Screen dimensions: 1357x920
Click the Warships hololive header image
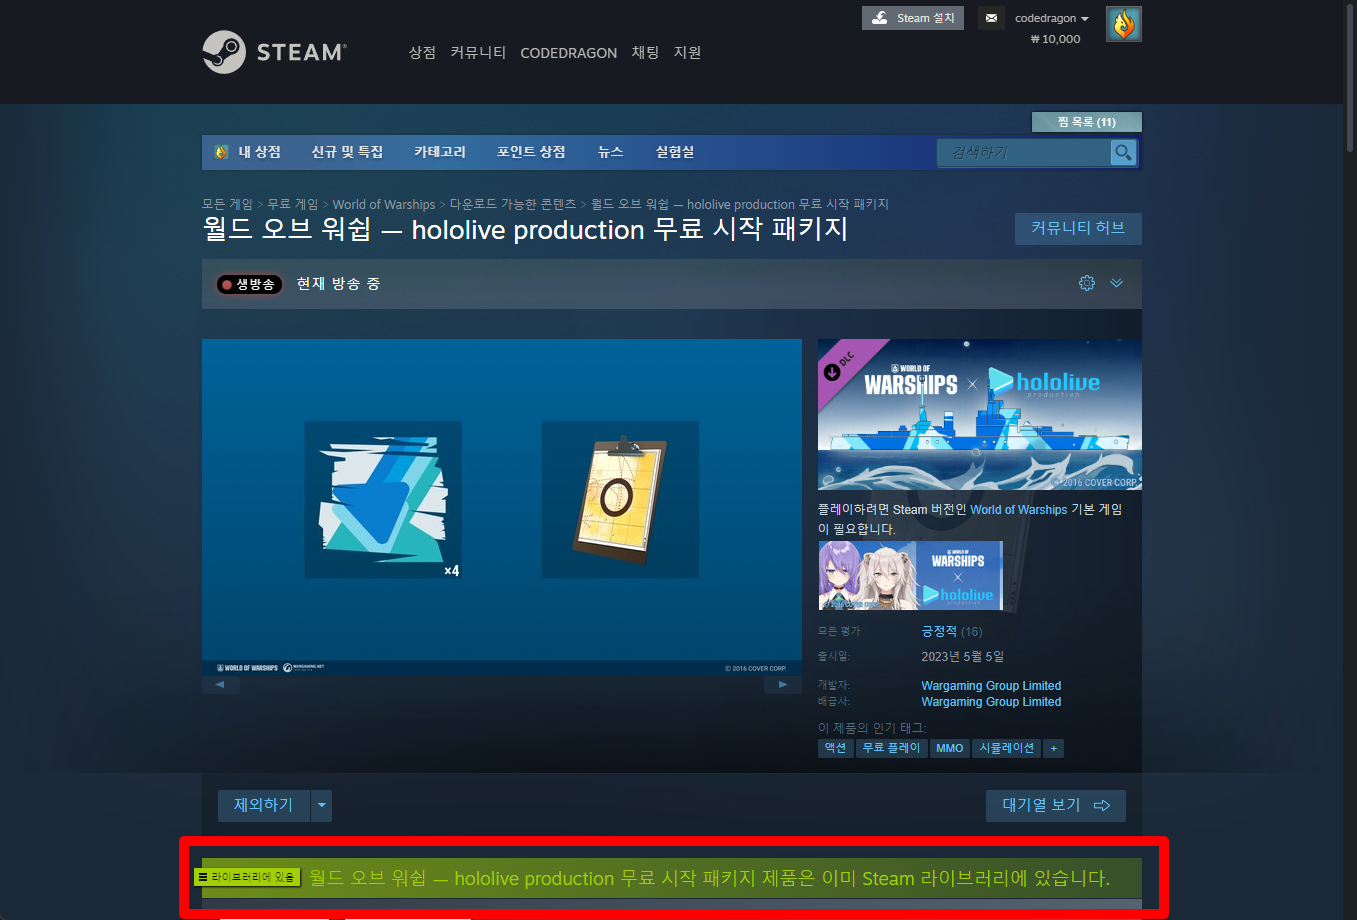980,414
